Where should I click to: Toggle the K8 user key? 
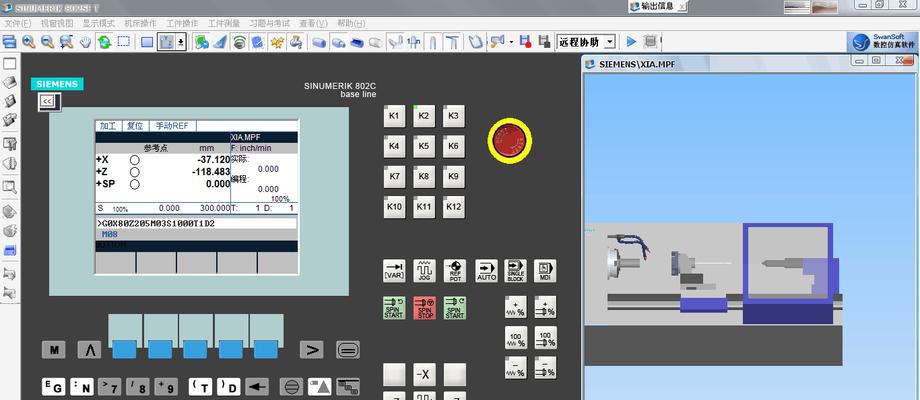click(424, 177)
